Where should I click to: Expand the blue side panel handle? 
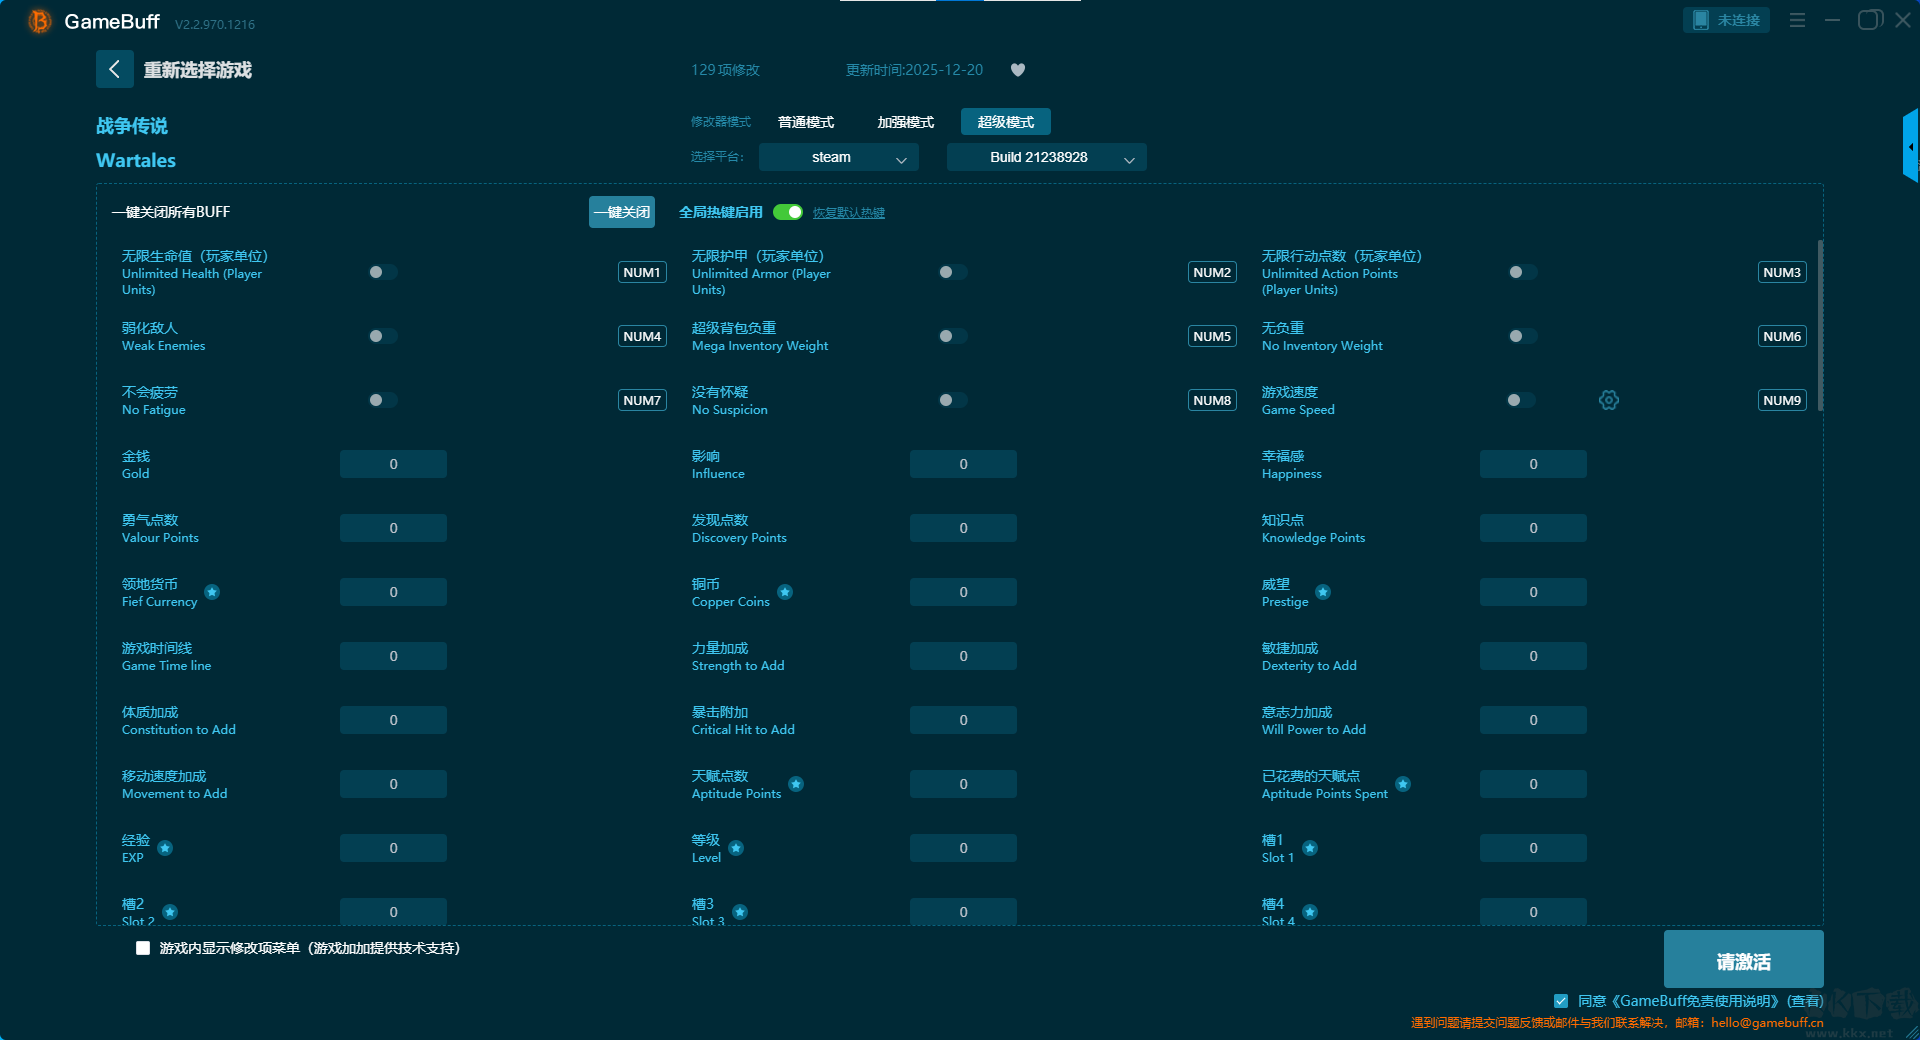pos(1910,147)
